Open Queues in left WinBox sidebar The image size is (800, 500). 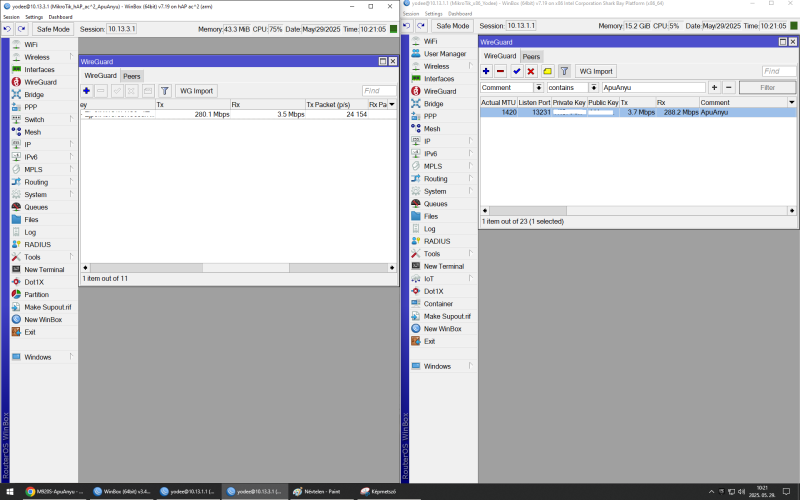click(x=36, y=207)
